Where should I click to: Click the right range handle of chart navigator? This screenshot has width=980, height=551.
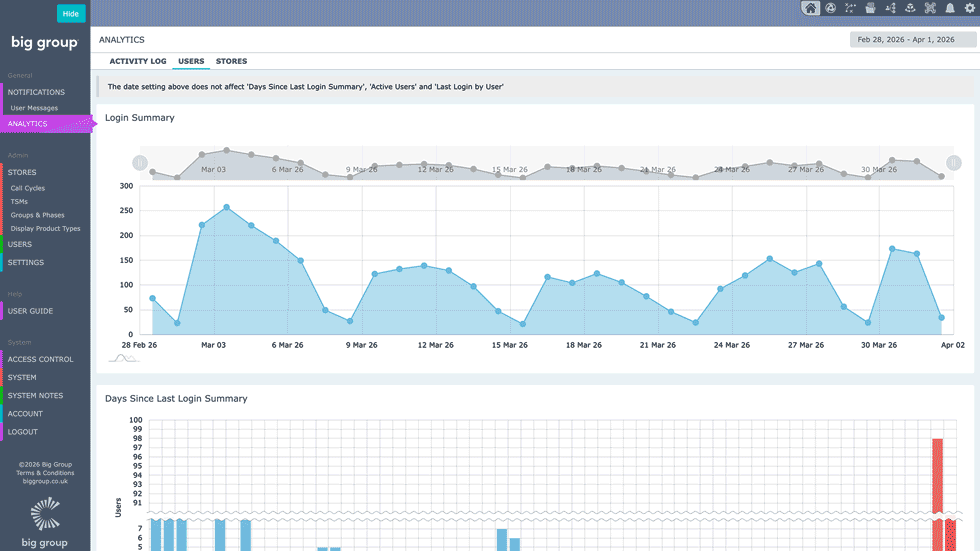click(954, 163)
